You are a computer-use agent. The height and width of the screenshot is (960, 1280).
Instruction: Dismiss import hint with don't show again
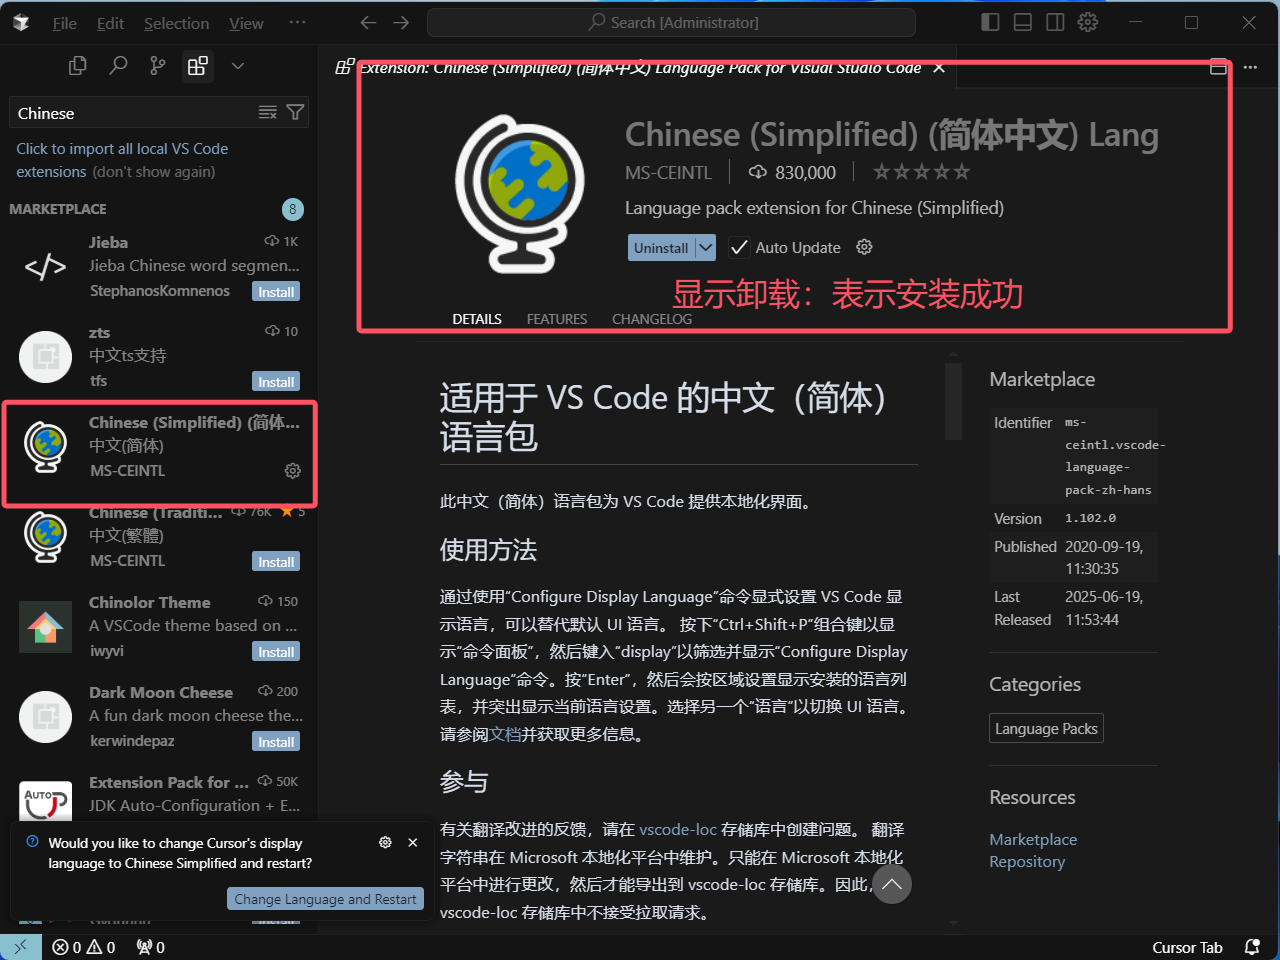tap(154, 172)
